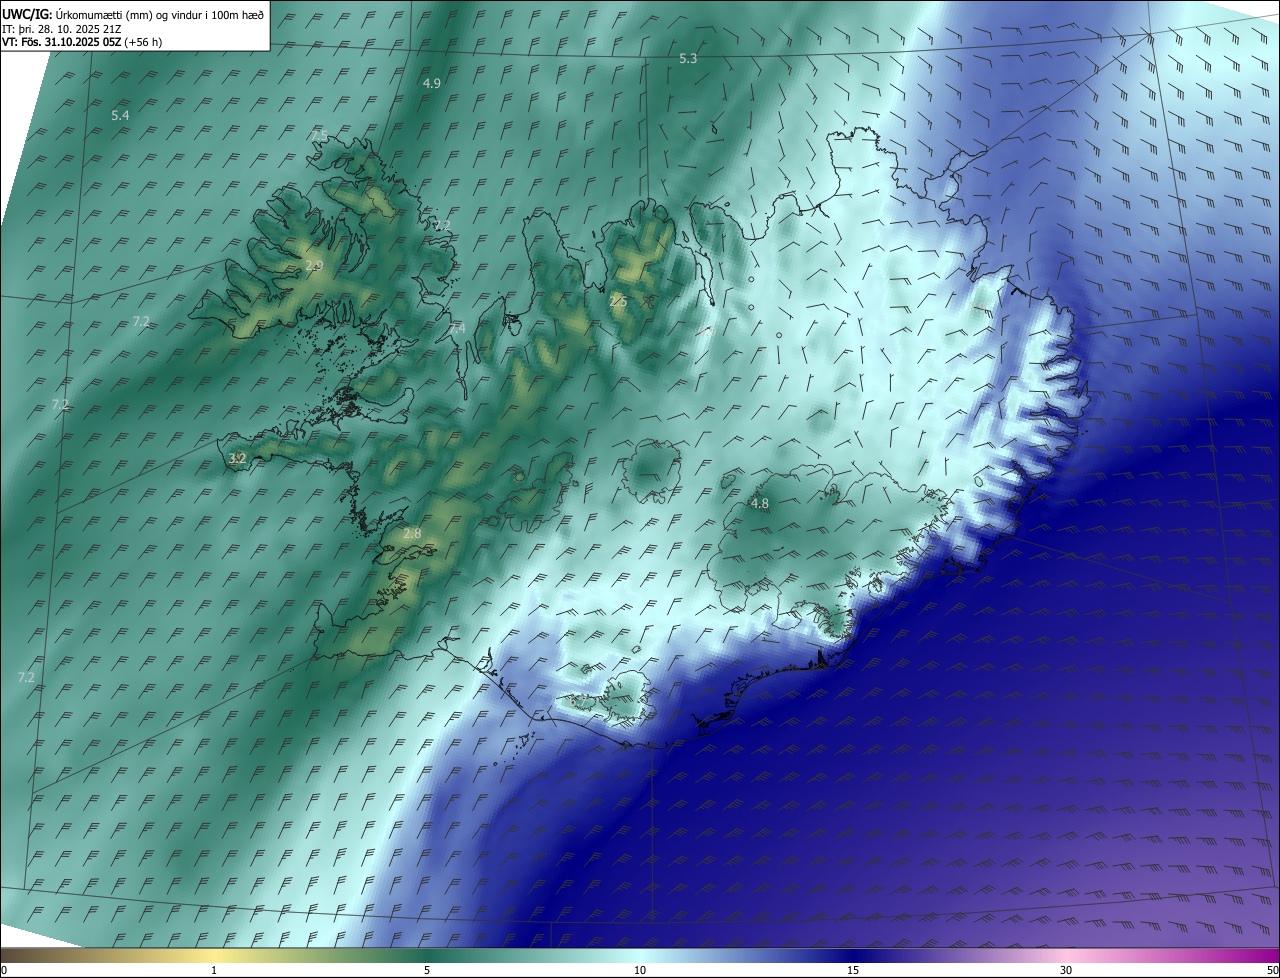Click the valid time "VT: Fös. 31.10.2025 05Z (+56 h)"

point(82,42)
